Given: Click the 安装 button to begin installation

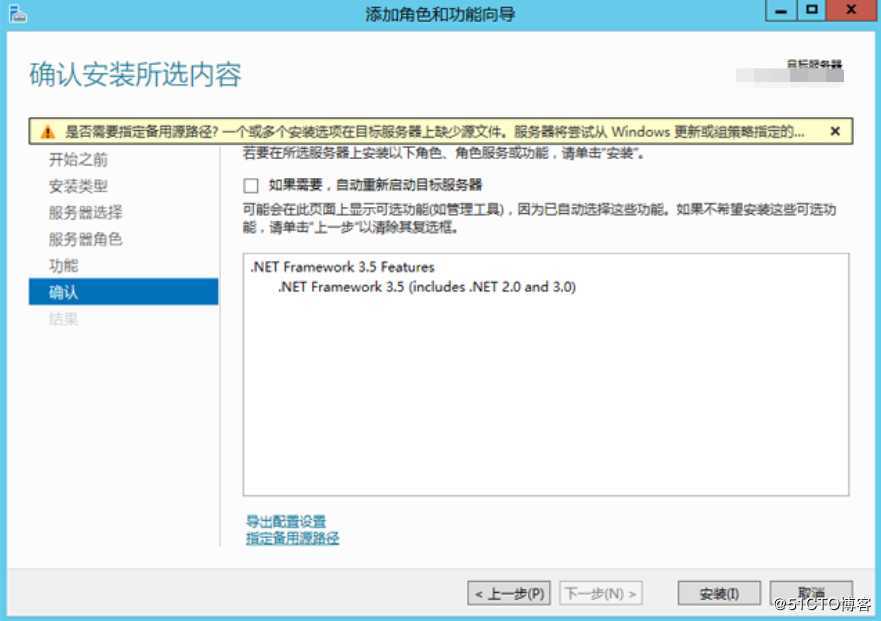Looking at the screenshot, I should coord(718,591).
